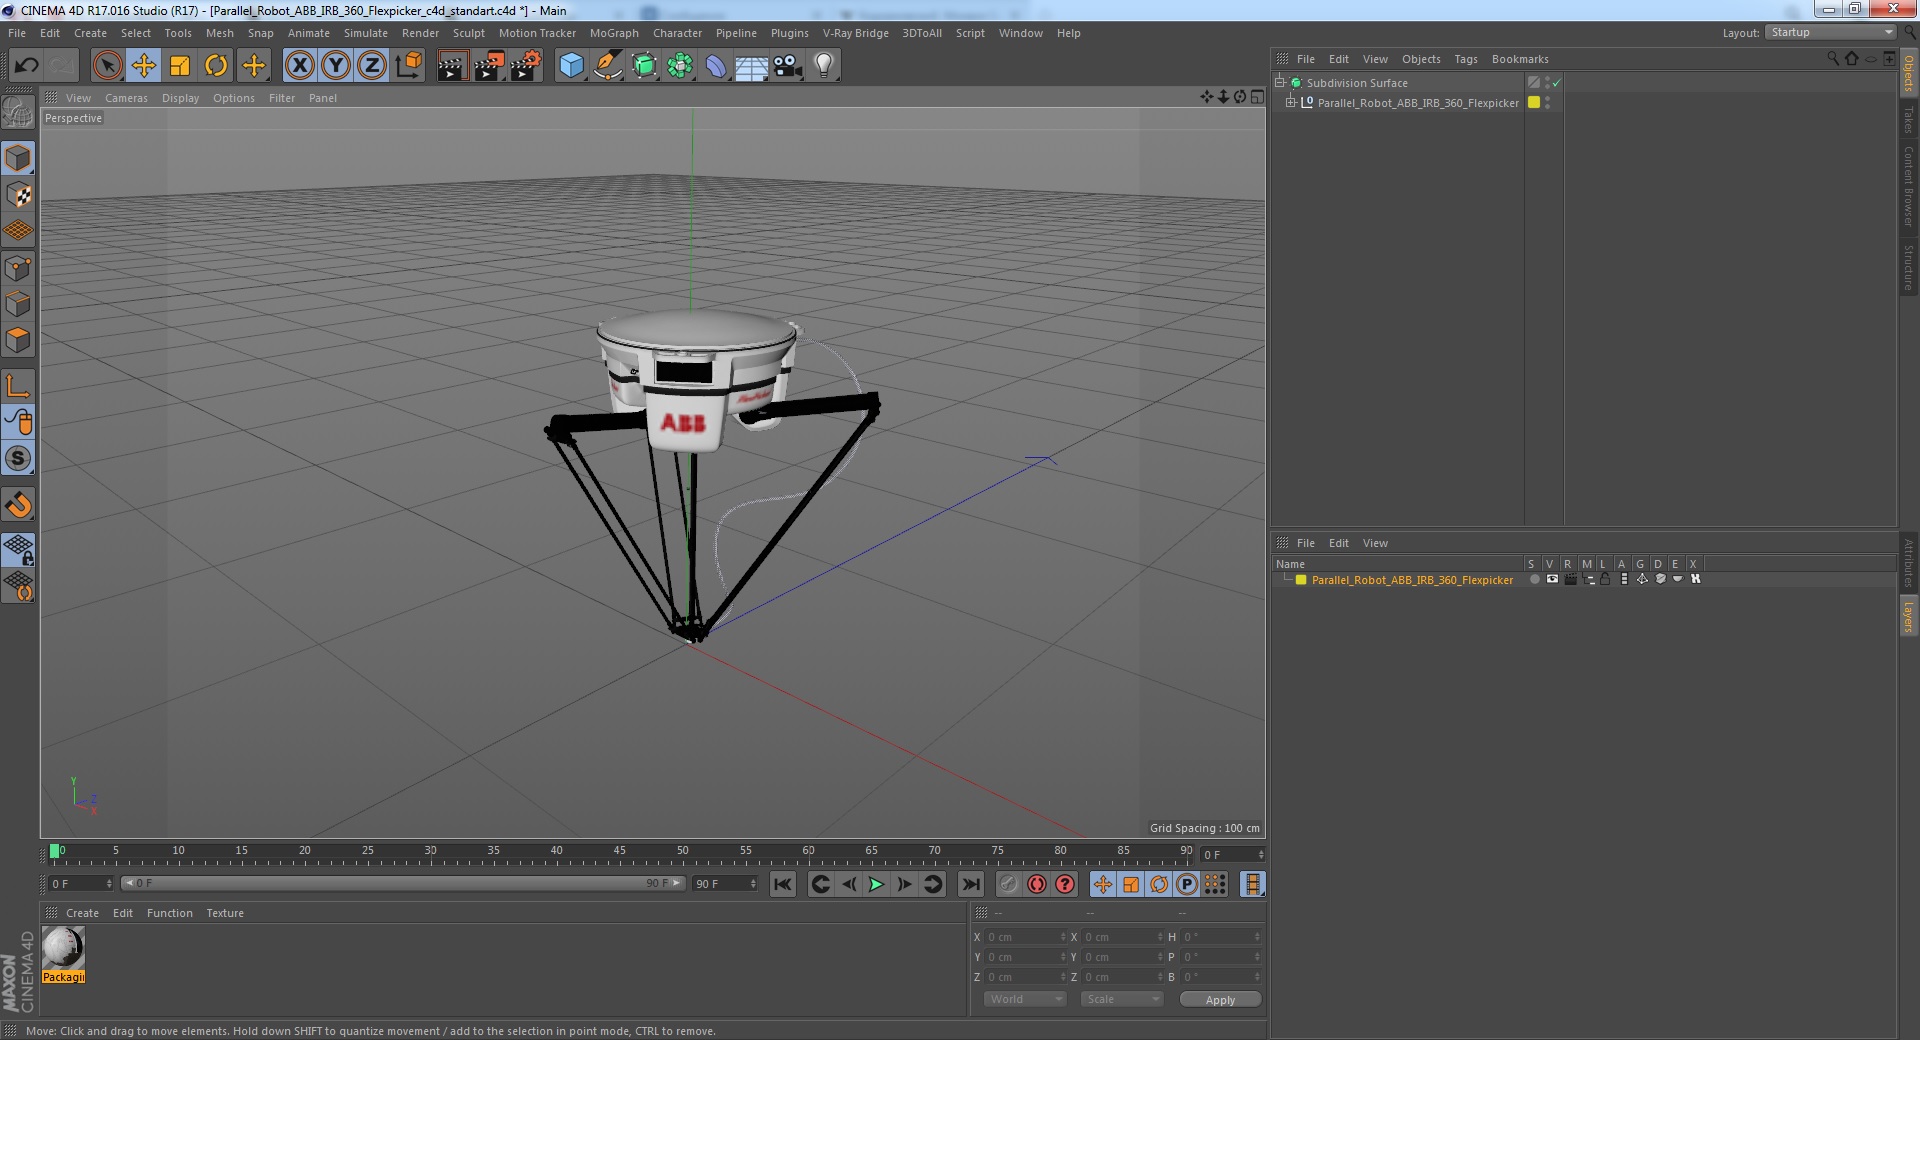Add a Camera object icon

point(787,66)
